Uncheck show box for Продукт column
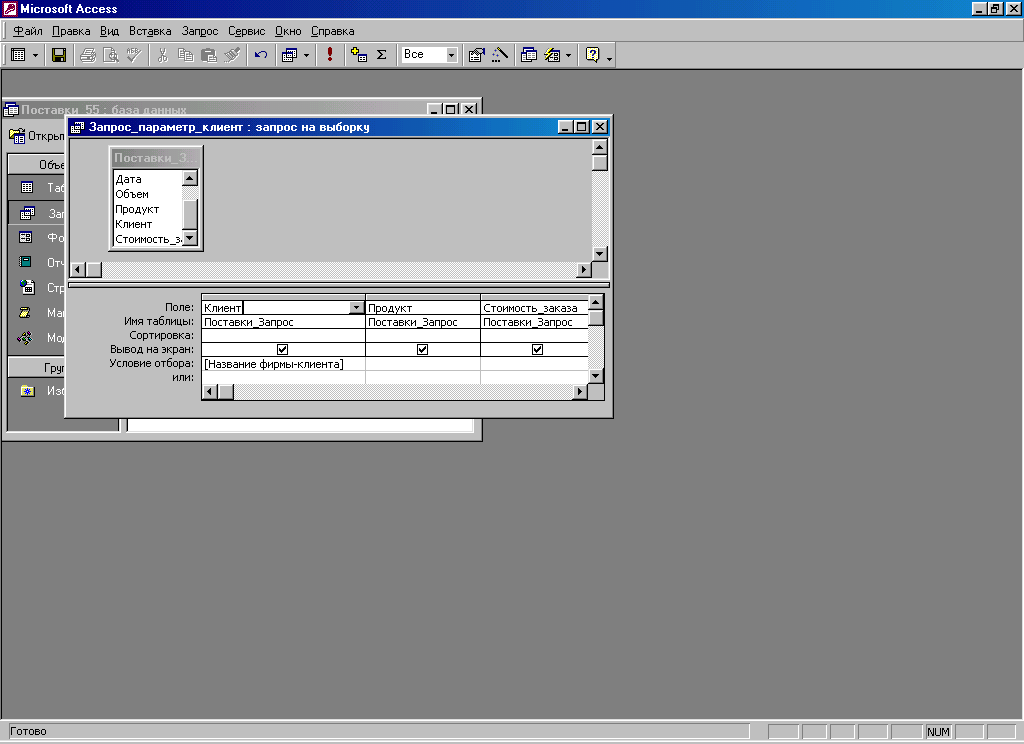 [x=422, y=349]
